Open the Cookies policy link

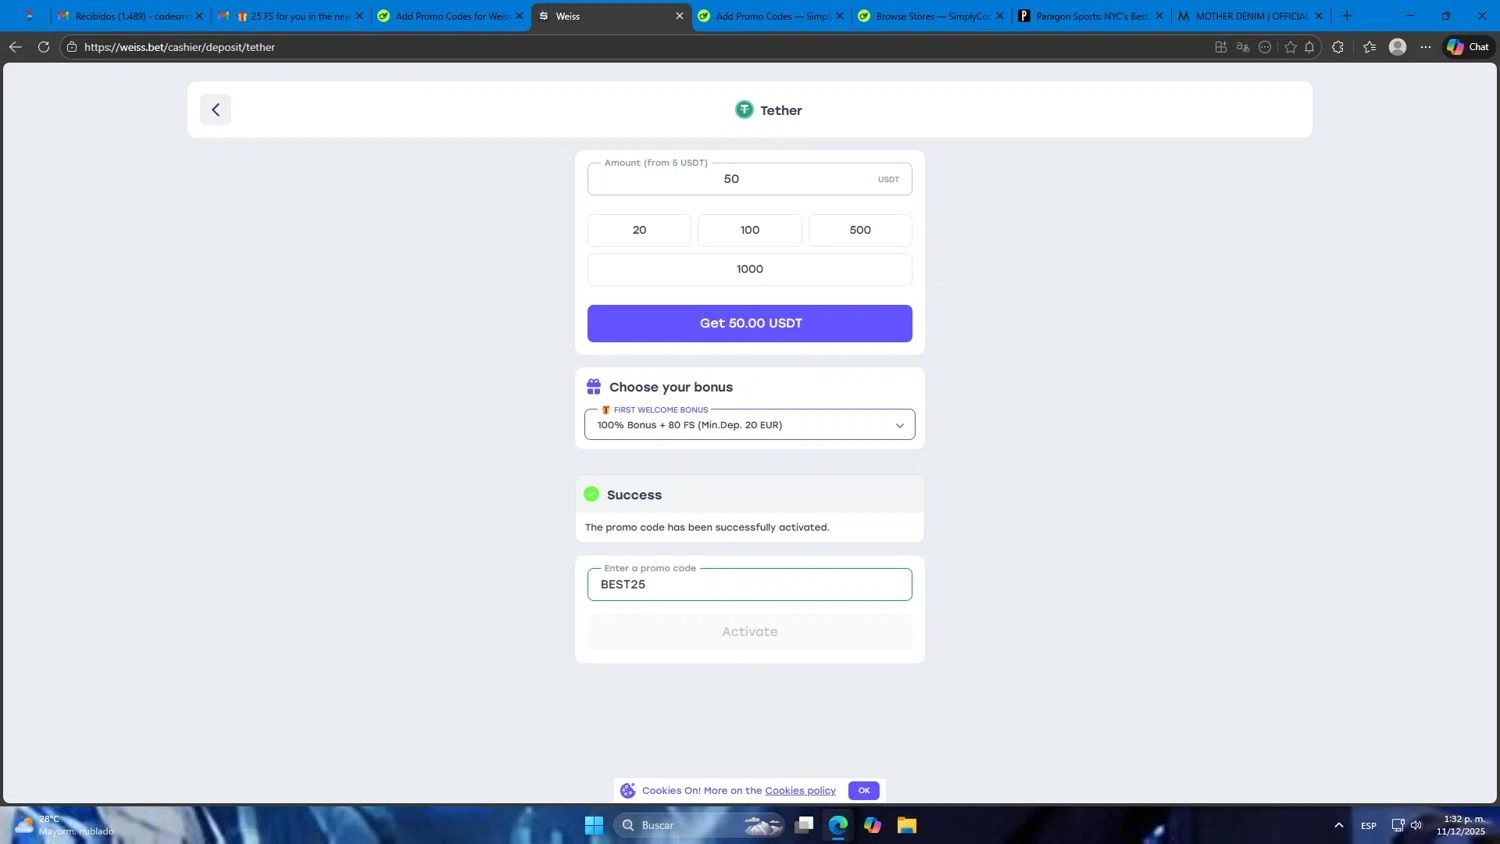[800, 790]
